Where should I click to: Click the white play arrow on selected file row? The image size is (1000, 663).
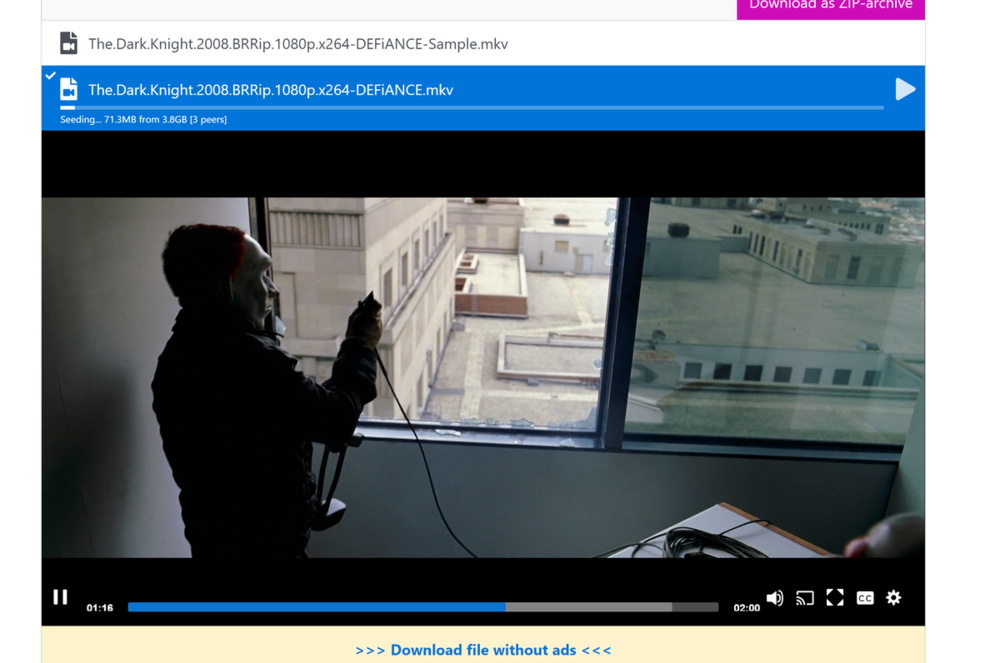coord(904,89)
